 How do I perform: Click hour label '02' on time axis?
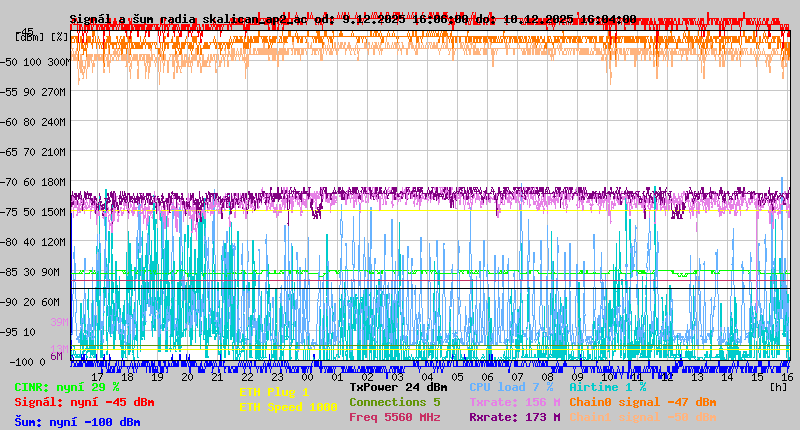(x=367, y=377)
